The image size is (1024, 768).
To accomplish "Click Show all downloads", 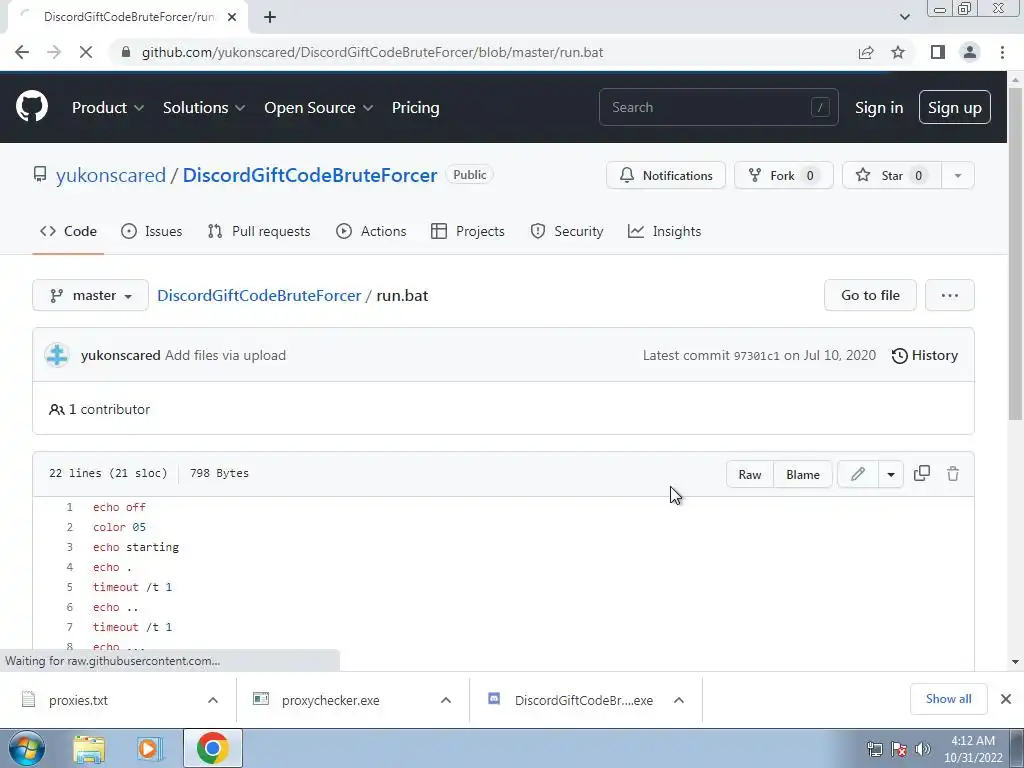I will tap(948, 699).
